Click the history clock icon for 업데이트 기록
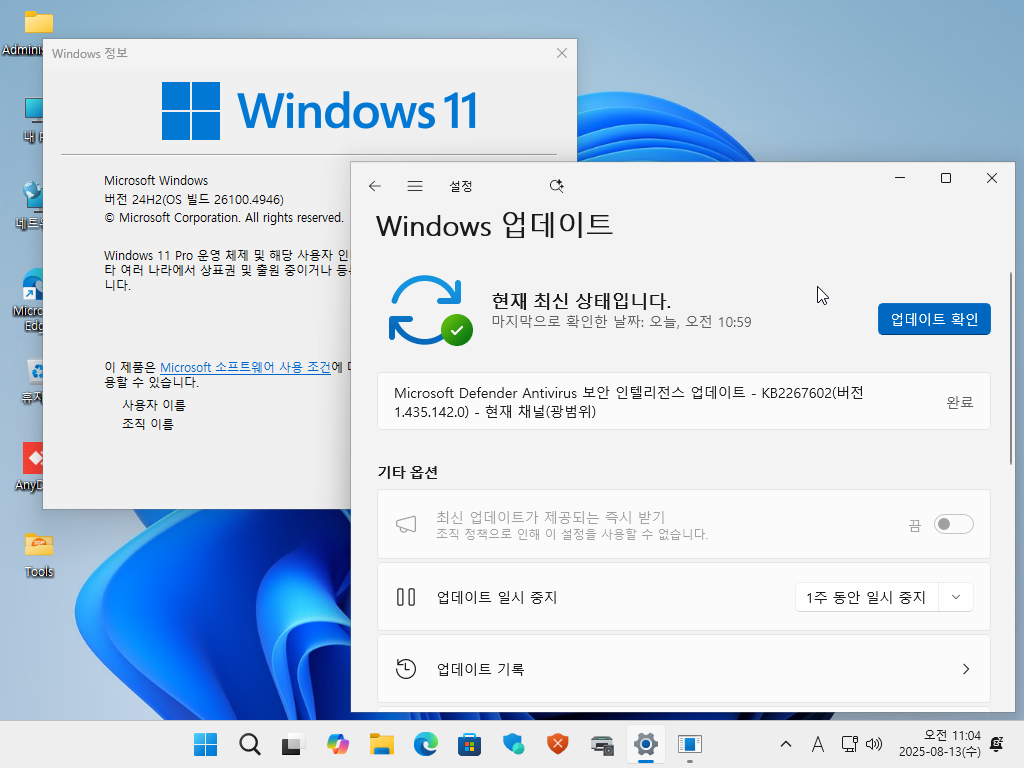This screenshot has width=1024, height=768. (x=406, y=669)
